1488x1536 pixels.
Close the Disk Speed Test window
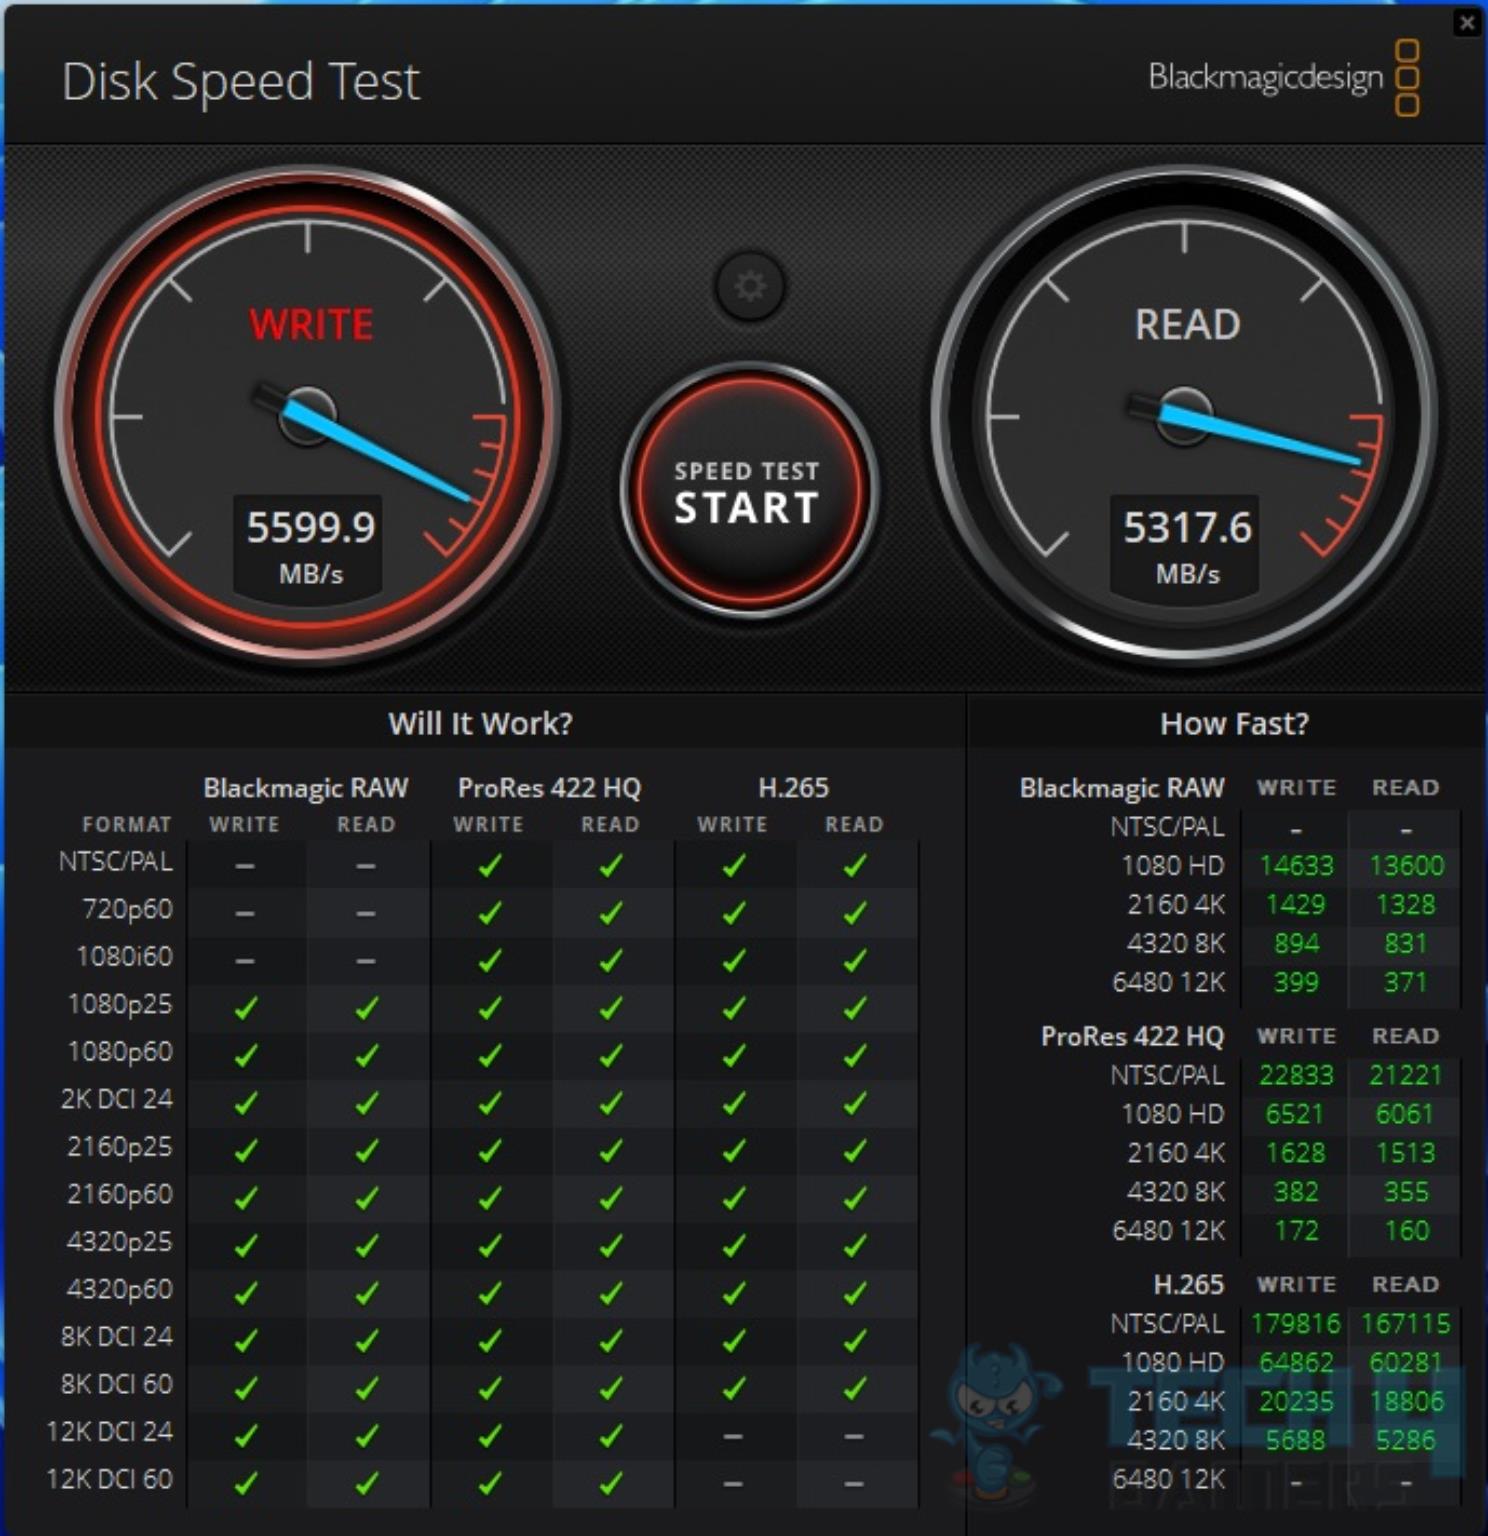coord(1467,22)
